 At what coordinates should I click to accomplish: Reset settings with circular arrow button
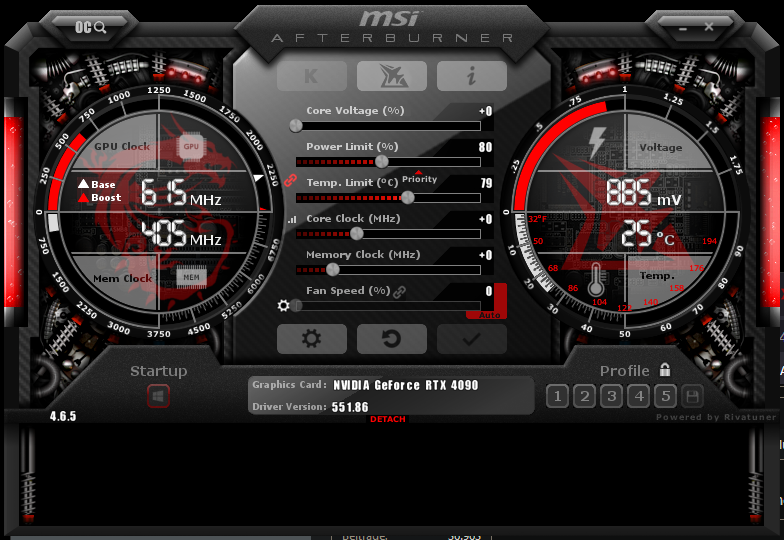coord(392,338)
